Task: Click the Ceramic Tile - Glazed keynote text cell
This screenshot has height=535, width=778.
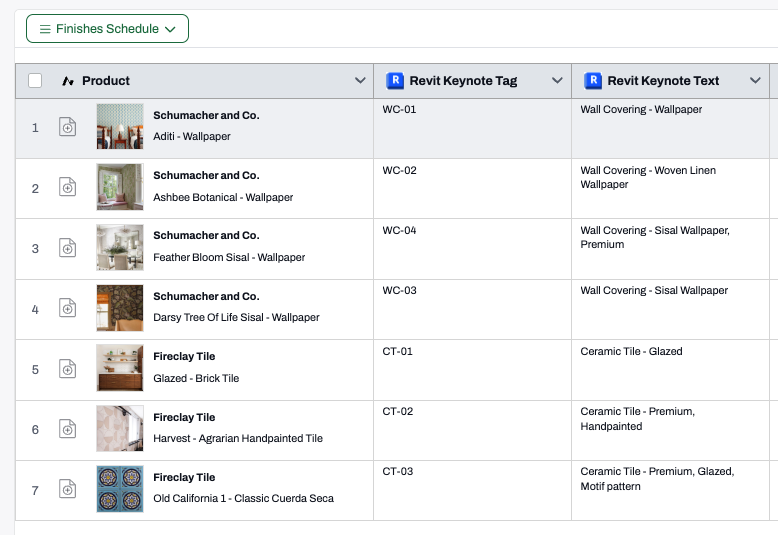Action: pos(670,370)
